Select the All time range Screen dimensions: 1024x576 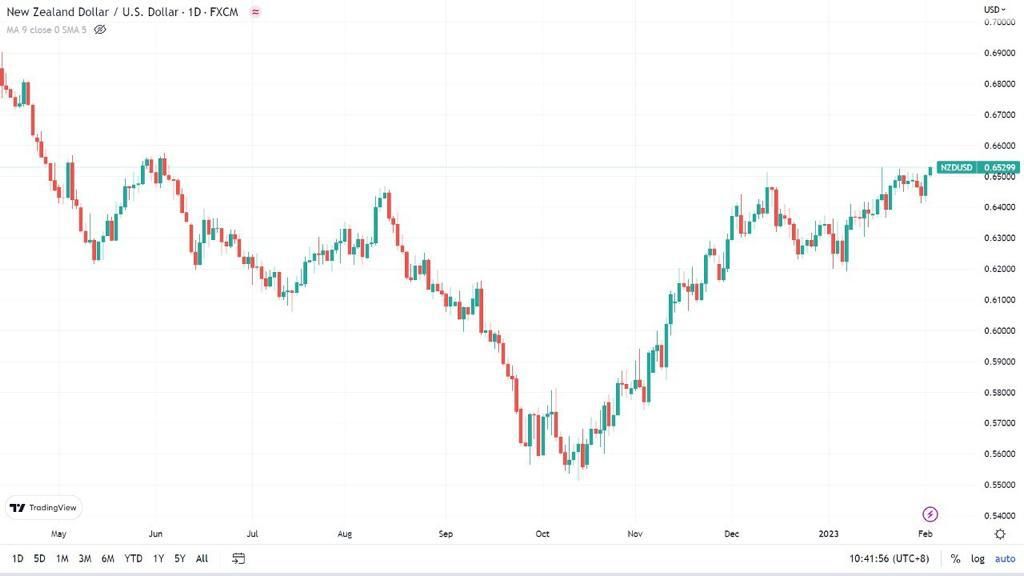click(202, 558)
